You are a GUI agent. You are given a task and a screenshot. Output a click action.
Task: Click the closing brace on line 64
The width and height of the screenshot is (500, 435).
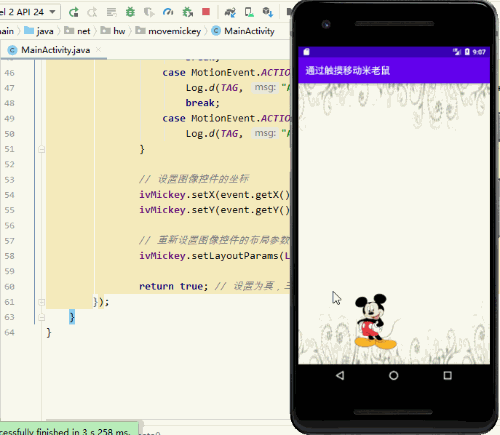[x=49, y=332]
